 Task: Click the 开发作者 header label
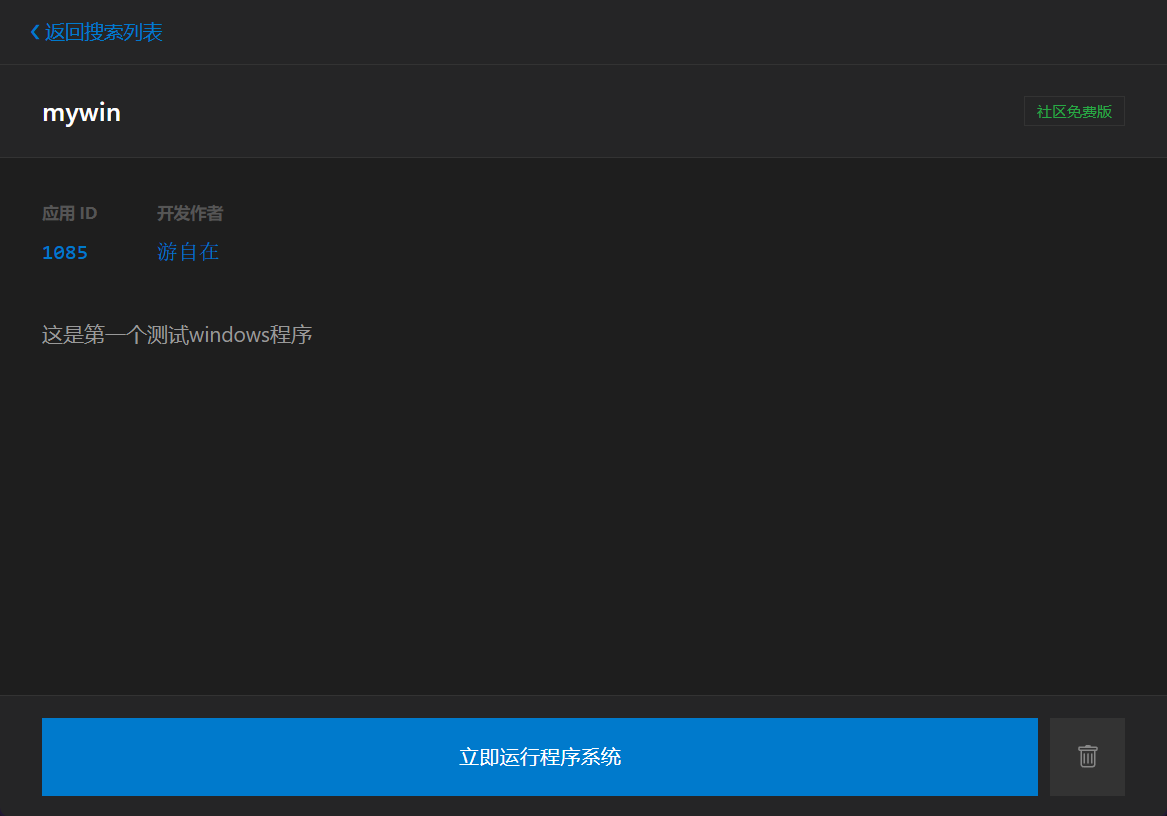pos(190,213)
